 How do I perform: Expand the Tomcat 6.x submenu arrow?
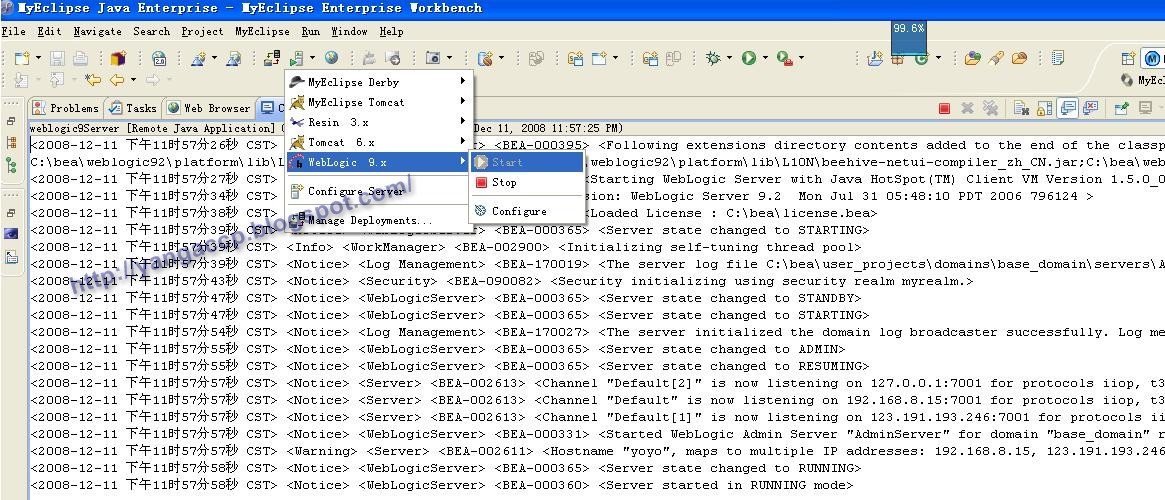coord(463,141)
